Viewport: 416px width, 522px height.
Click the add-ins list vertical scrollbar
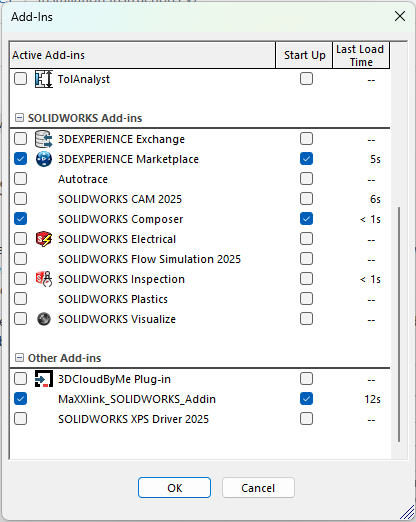[x=399, y=324]
